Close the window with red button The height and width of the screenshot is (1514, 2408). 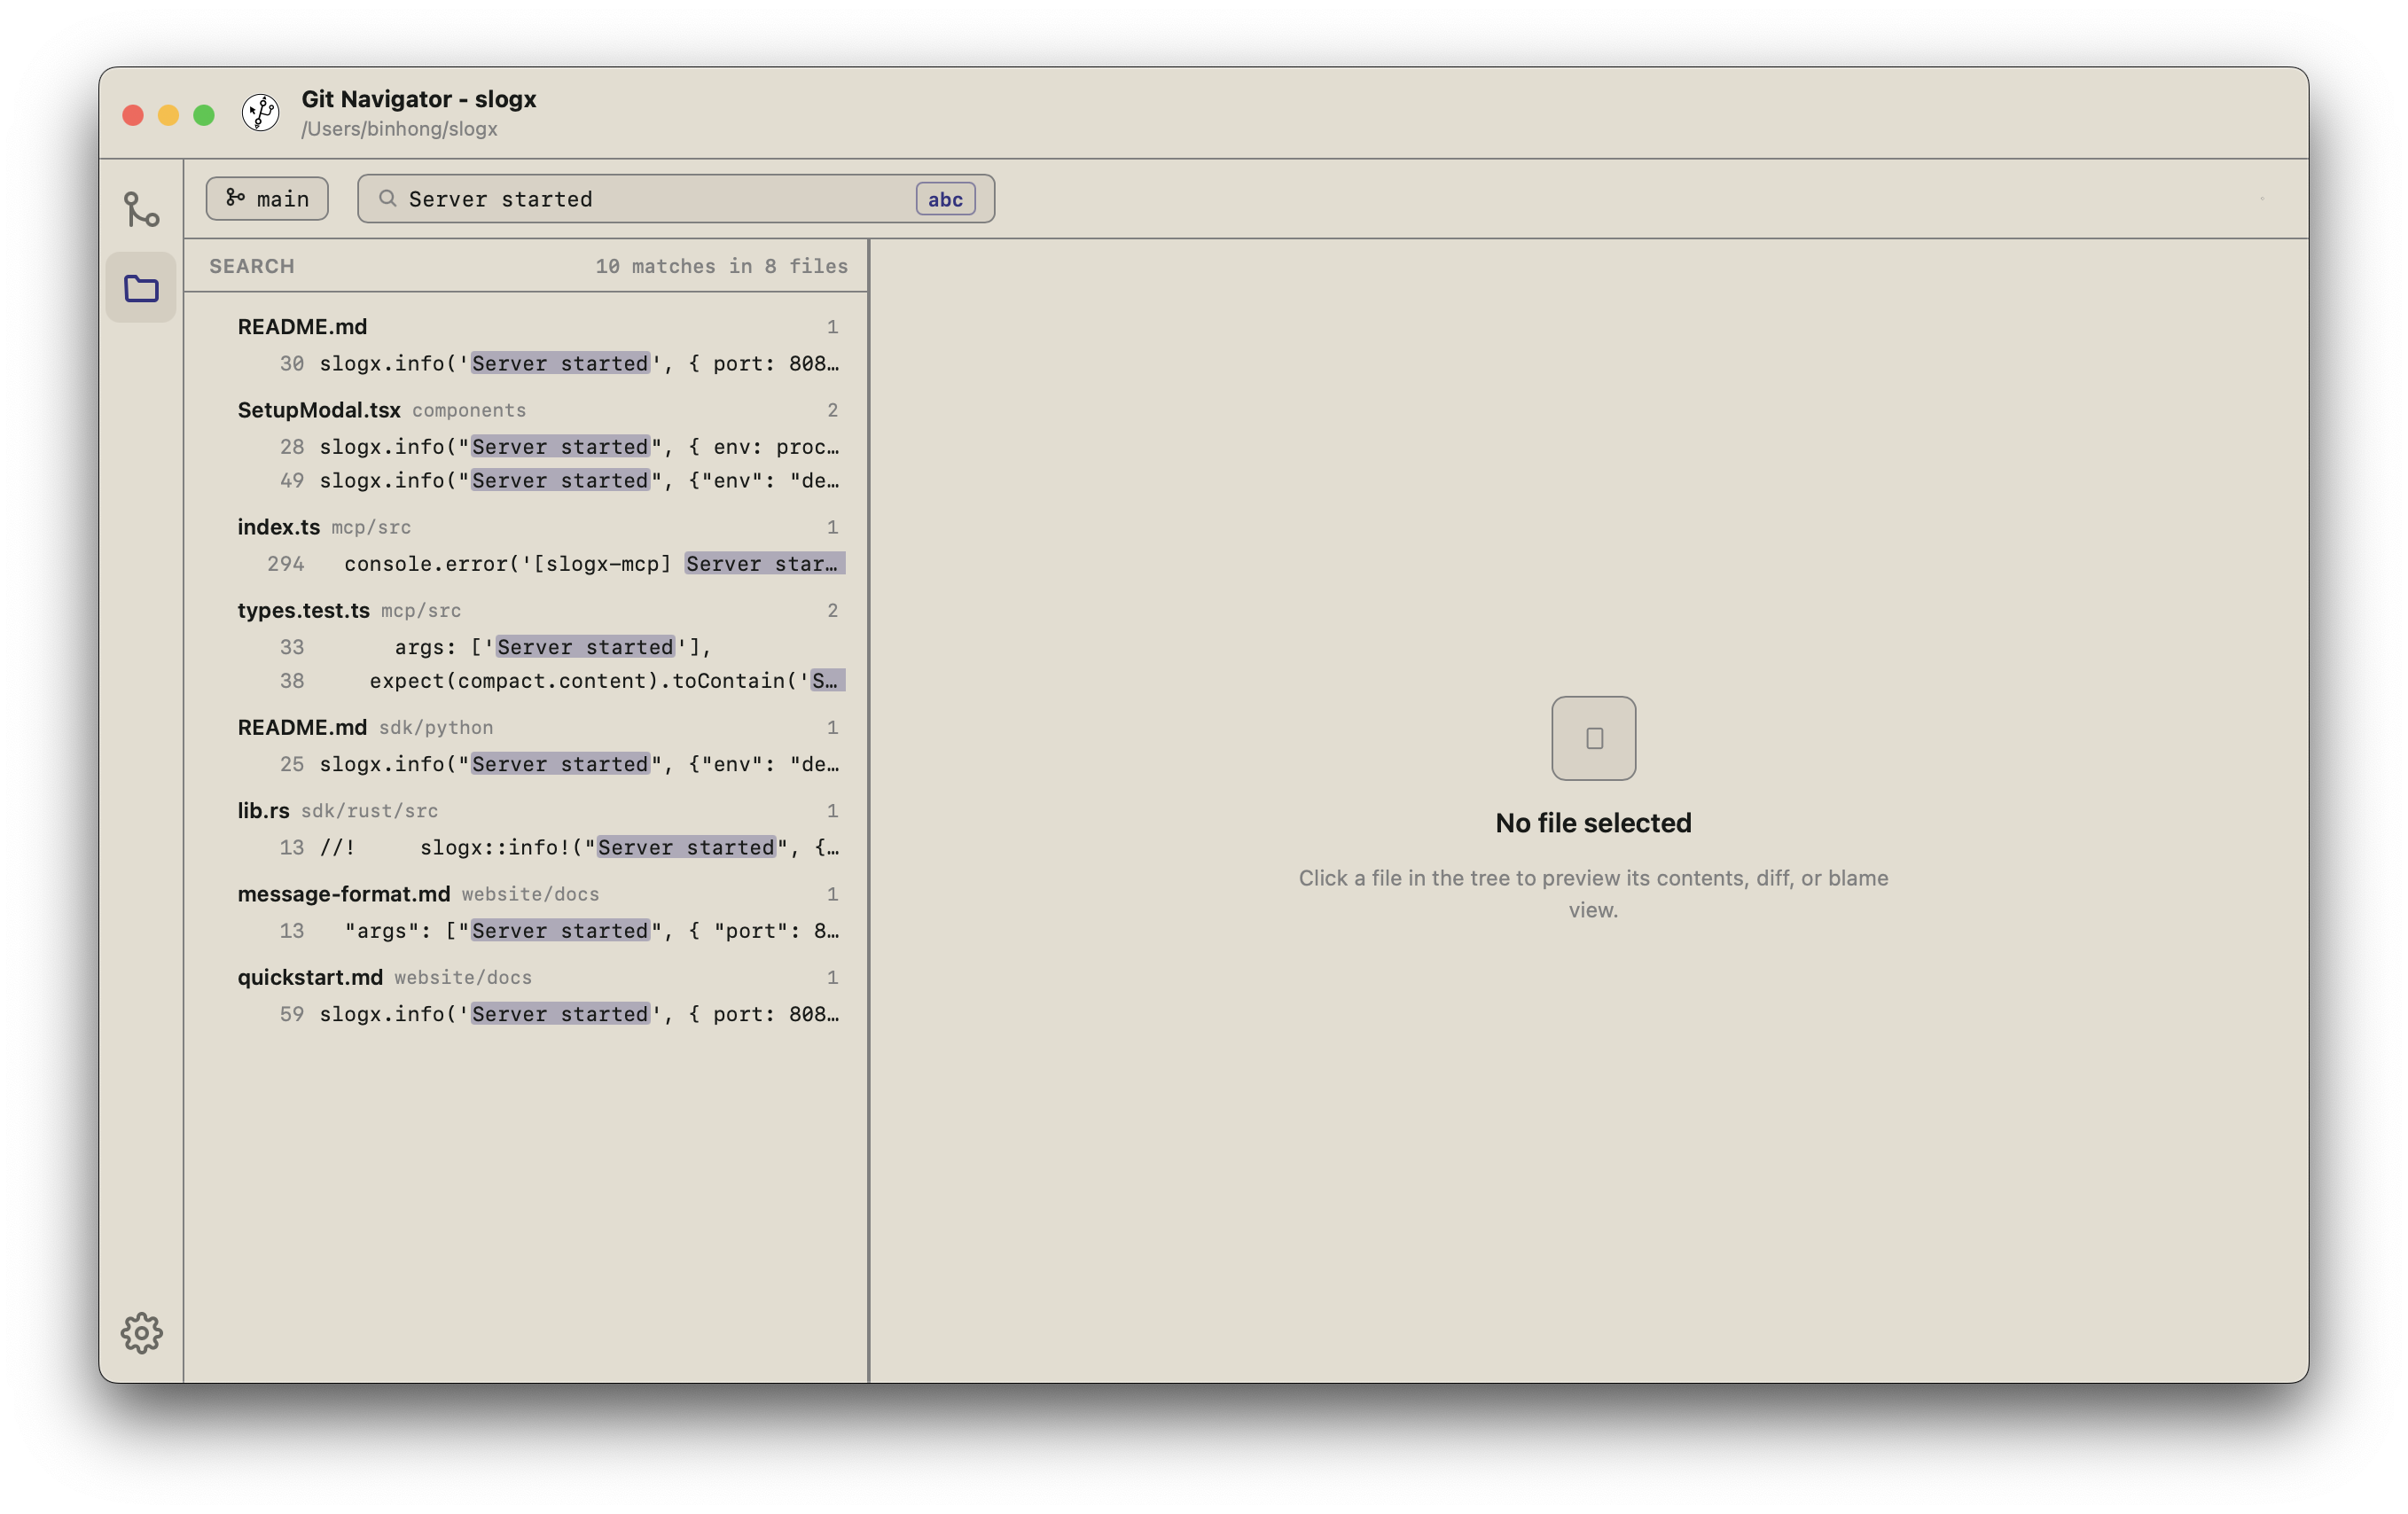click(133, 115)
